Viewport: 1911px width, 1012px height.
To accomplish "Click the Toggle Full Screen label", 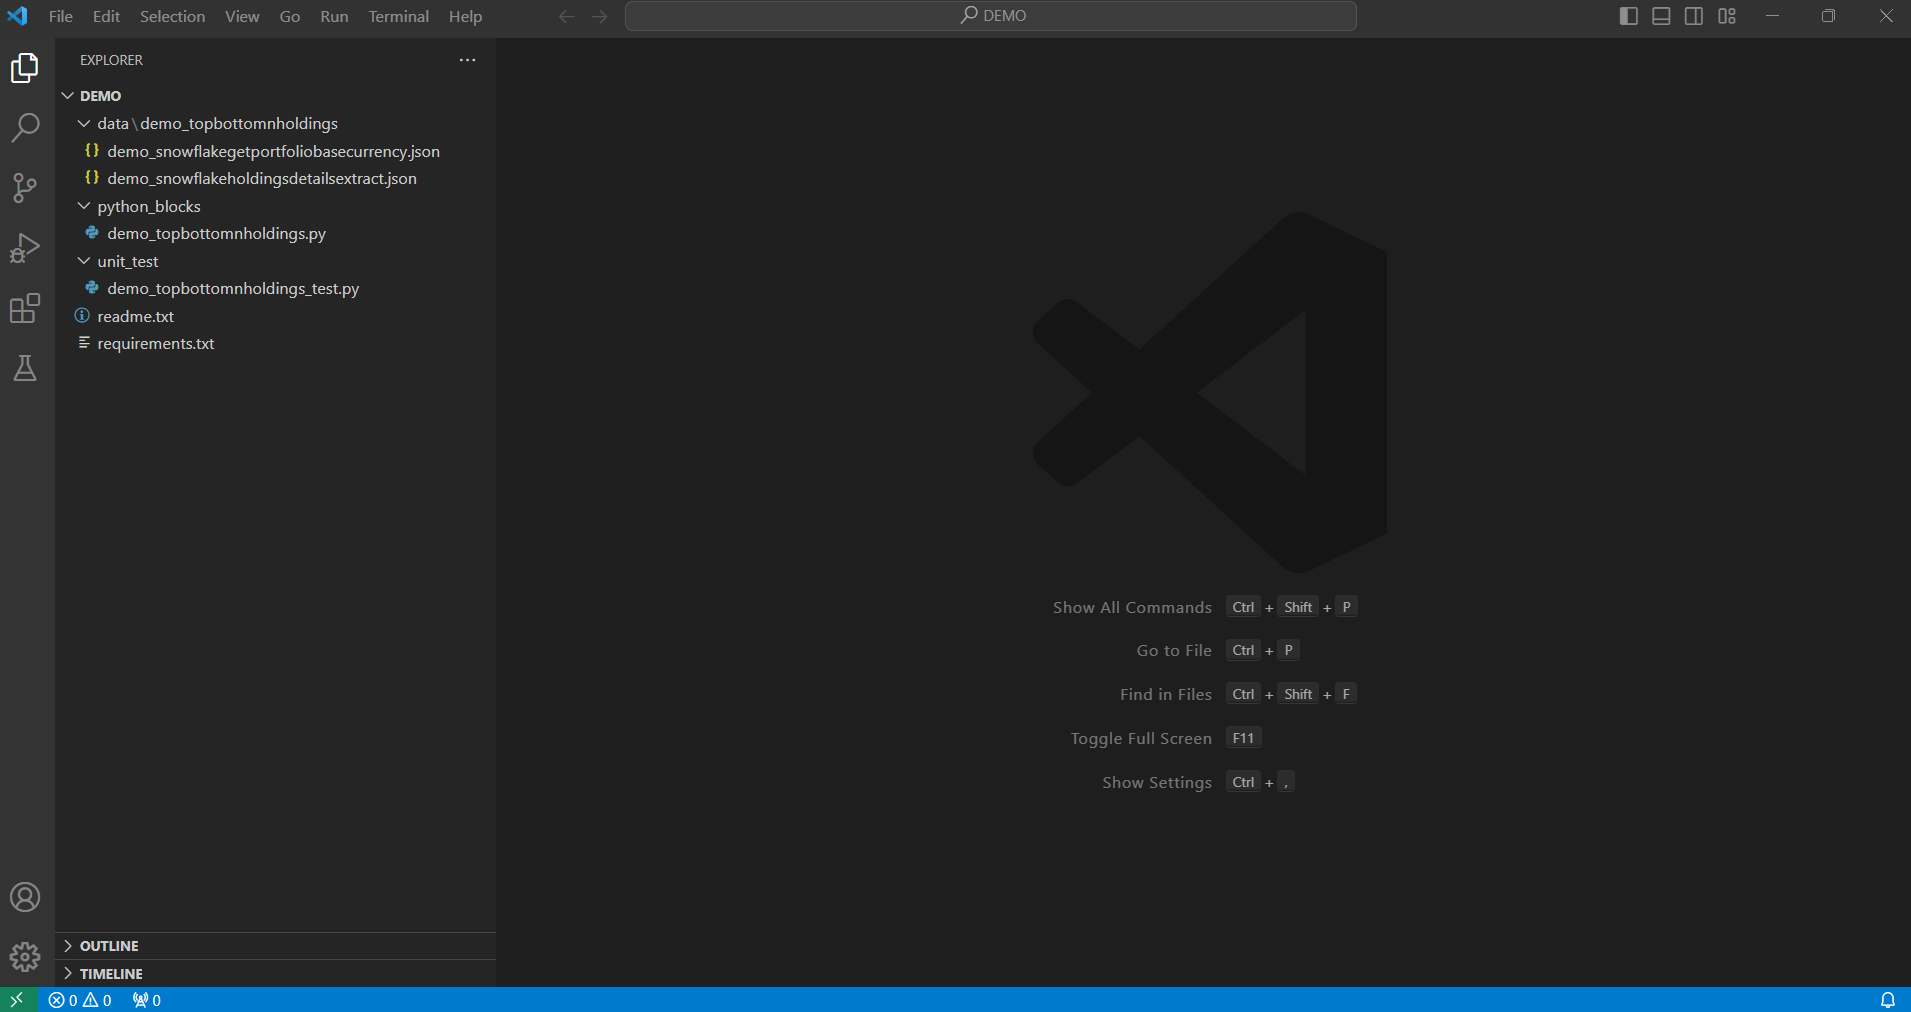I will click(x=1141, y=738).
